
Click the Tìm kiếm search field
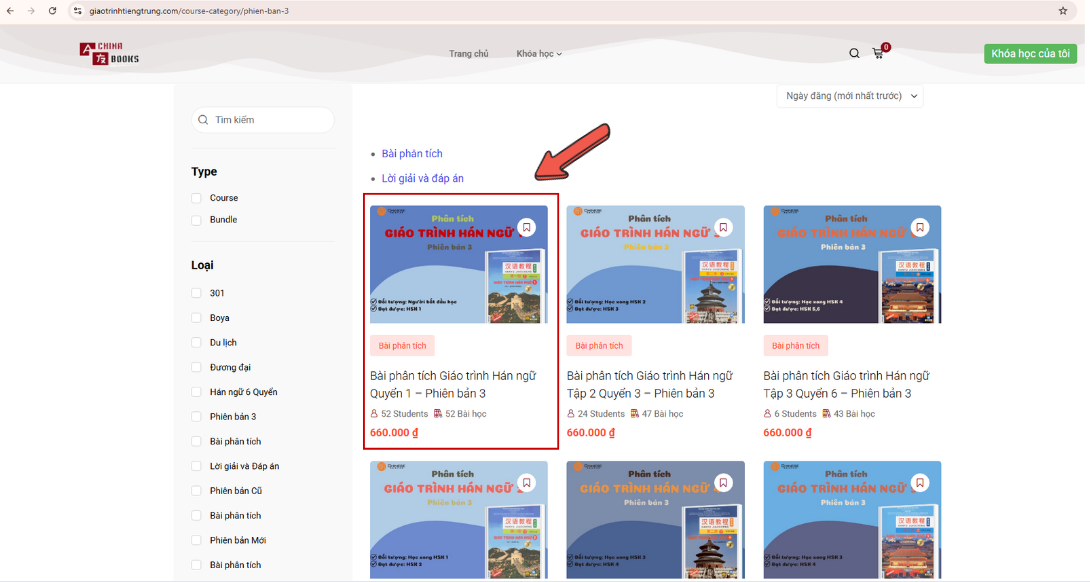[x=263, y=119]
